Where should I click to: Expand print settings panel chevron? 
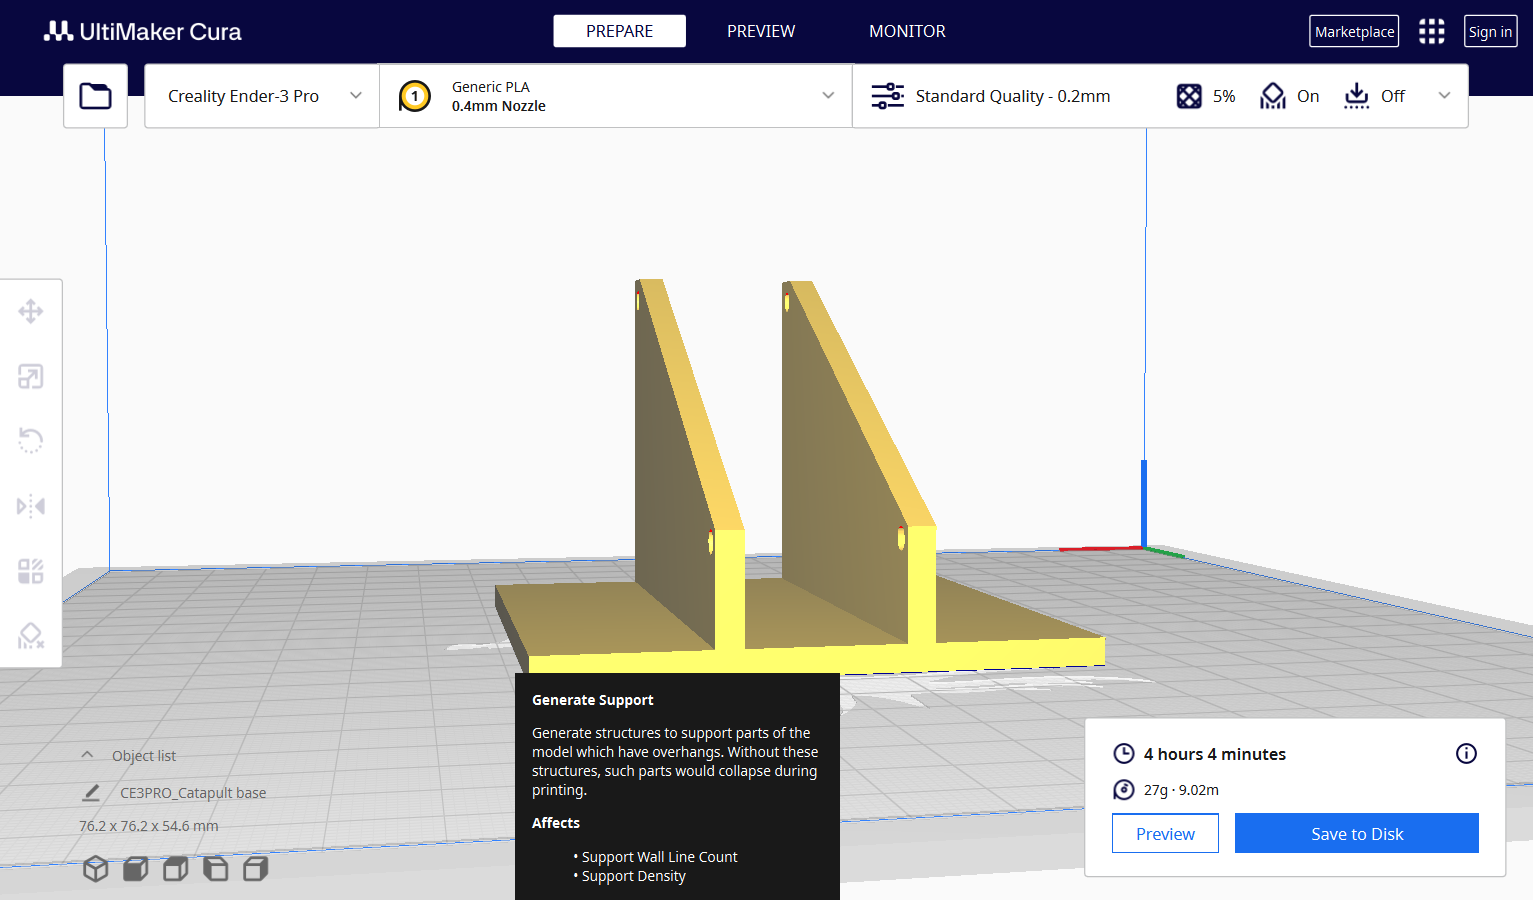coord(1444,96)
